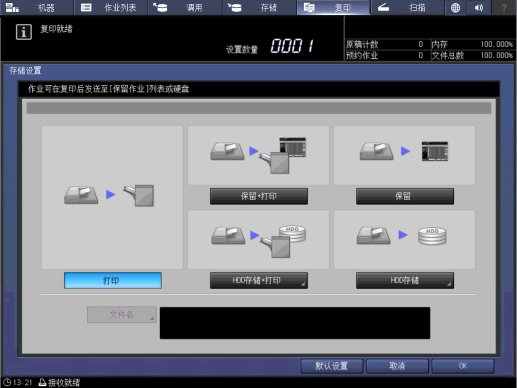Click the speaker volume icon
This screenshot has width=517, height=388.
pos(479,7)
